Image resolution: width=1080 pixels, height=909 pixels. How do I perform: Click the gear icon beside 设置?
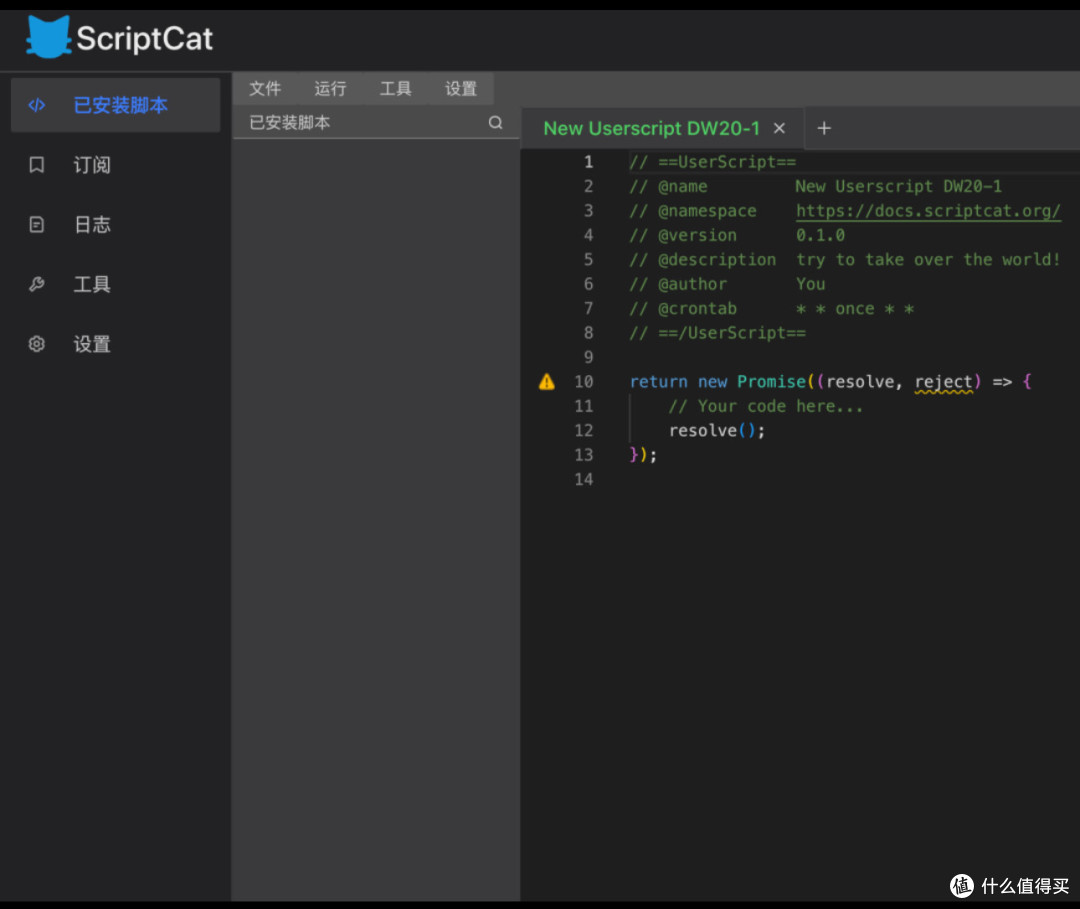[x=37, y=344]
